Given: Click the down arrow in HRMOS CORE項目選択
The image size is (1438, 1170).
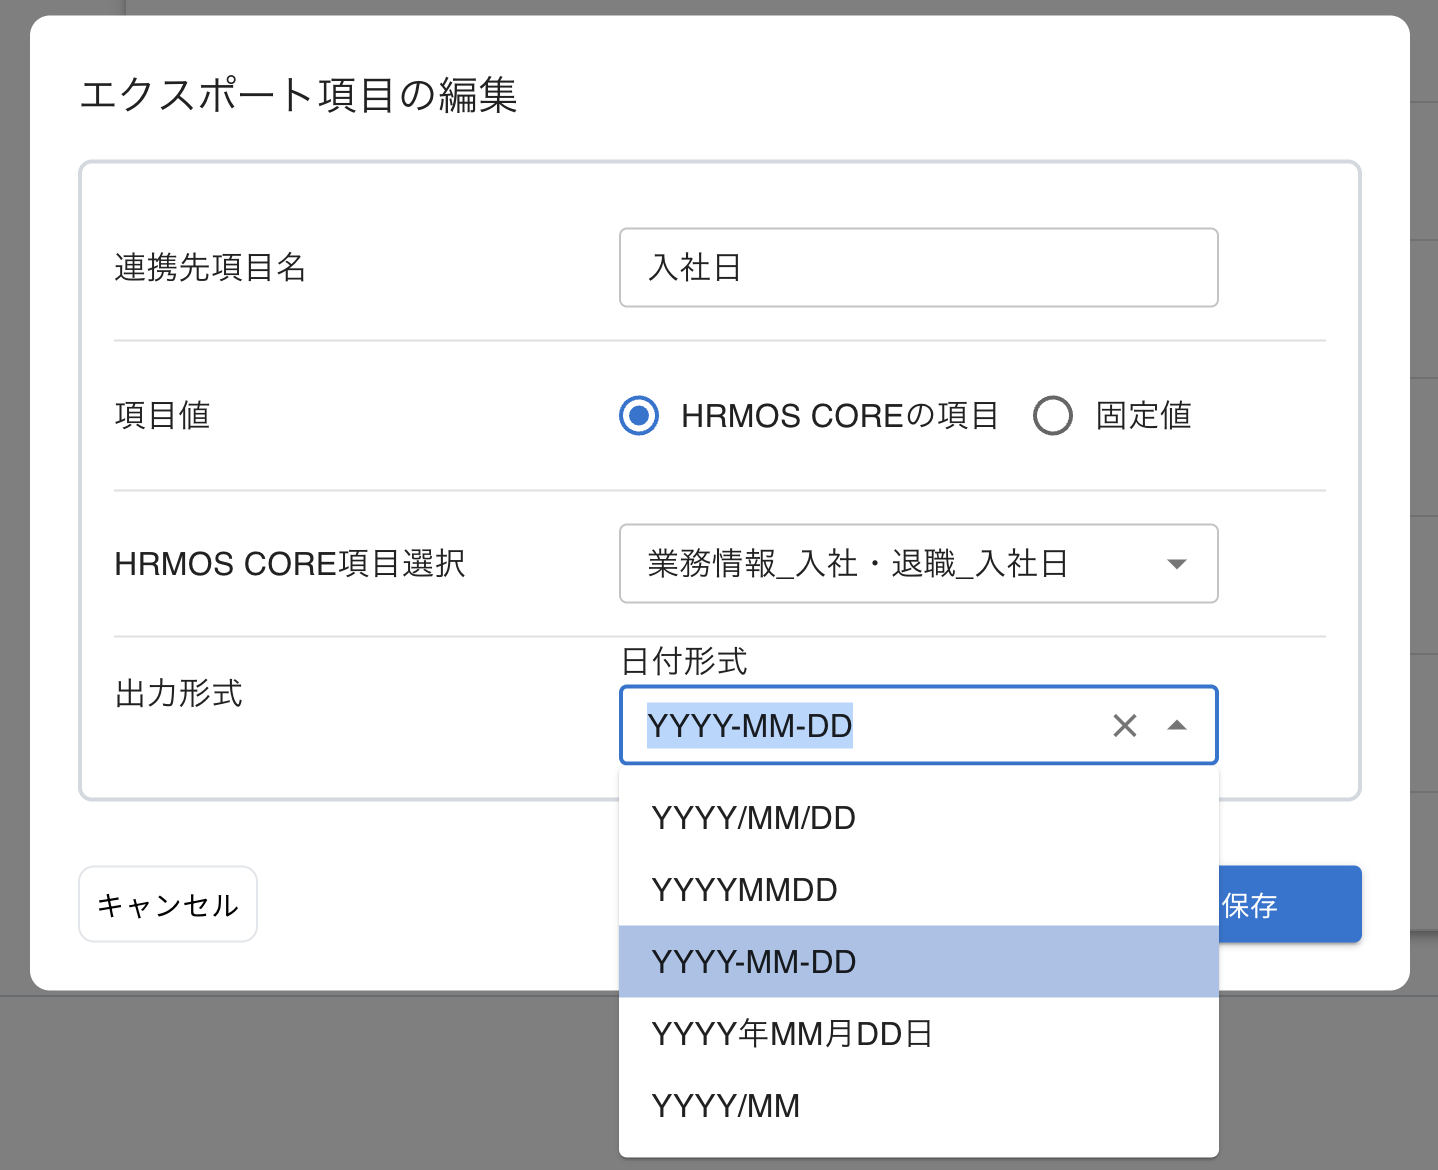Looking at the screenshot, I should coord(1177,564).
